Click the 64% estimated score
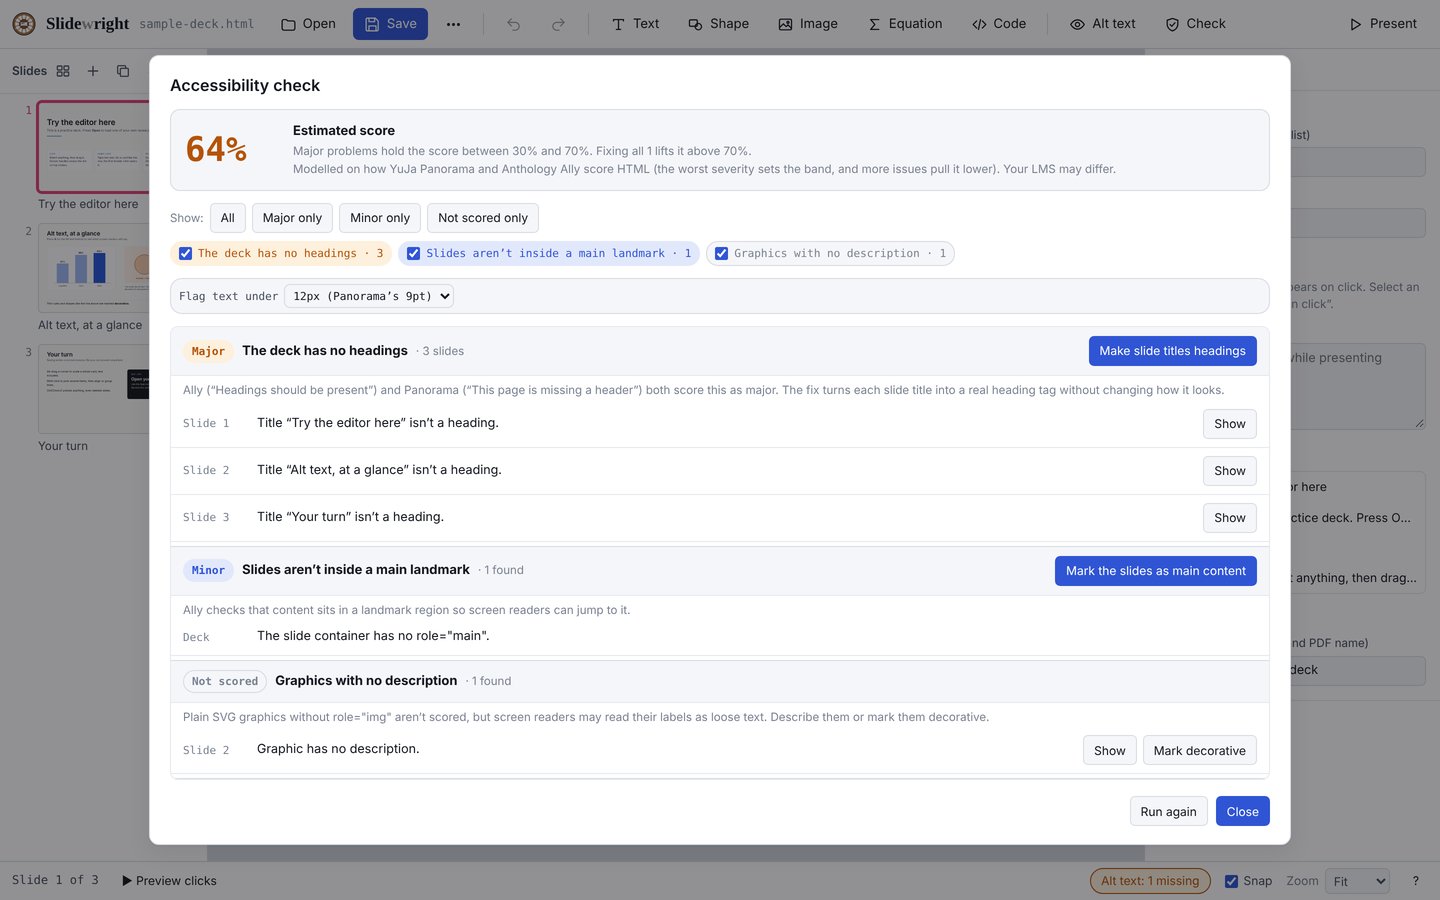 tap(216, 150)
